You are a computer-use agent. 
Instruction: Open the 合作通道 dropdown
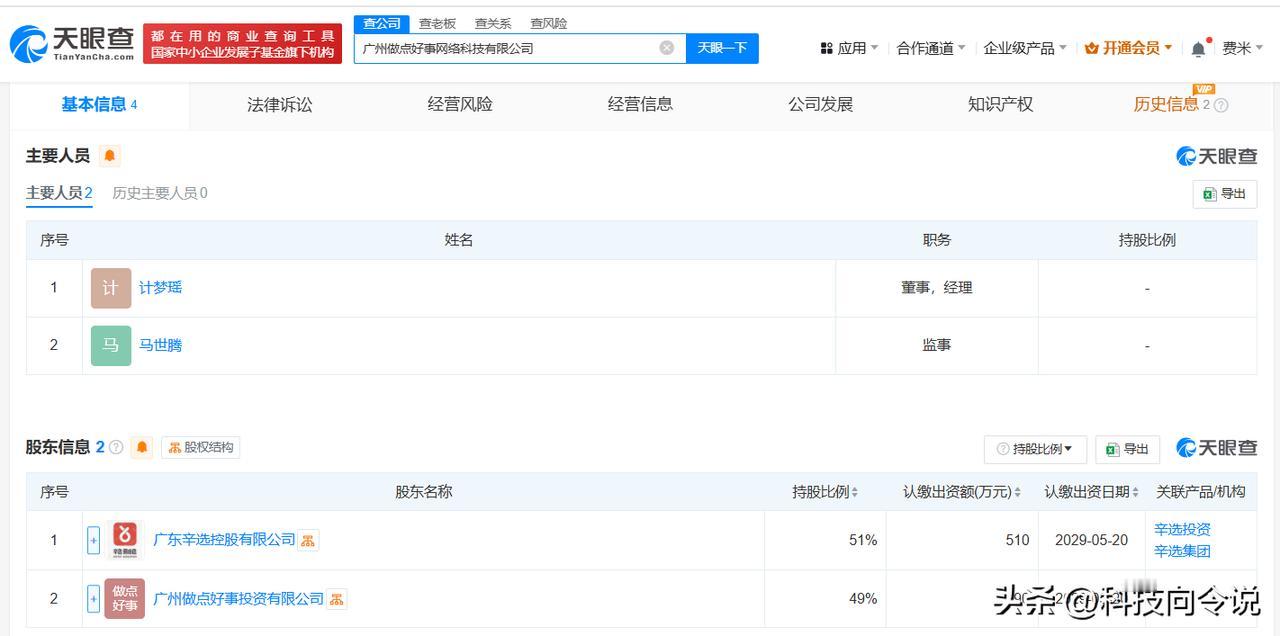(x=931, y=48)
